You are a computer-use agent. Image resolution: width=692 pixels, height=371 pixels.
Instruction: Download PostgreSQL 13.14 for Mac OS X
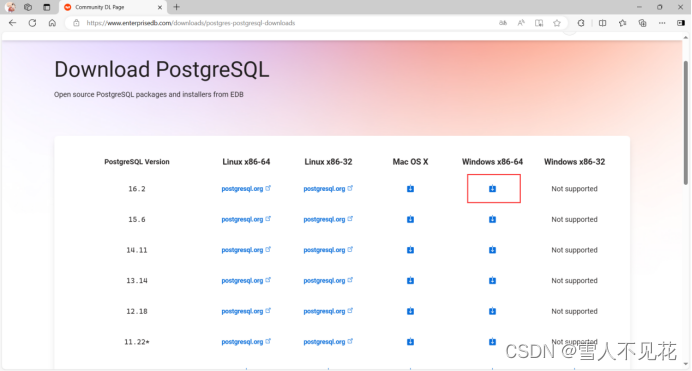pyautogui.click(x=410, y=281)
